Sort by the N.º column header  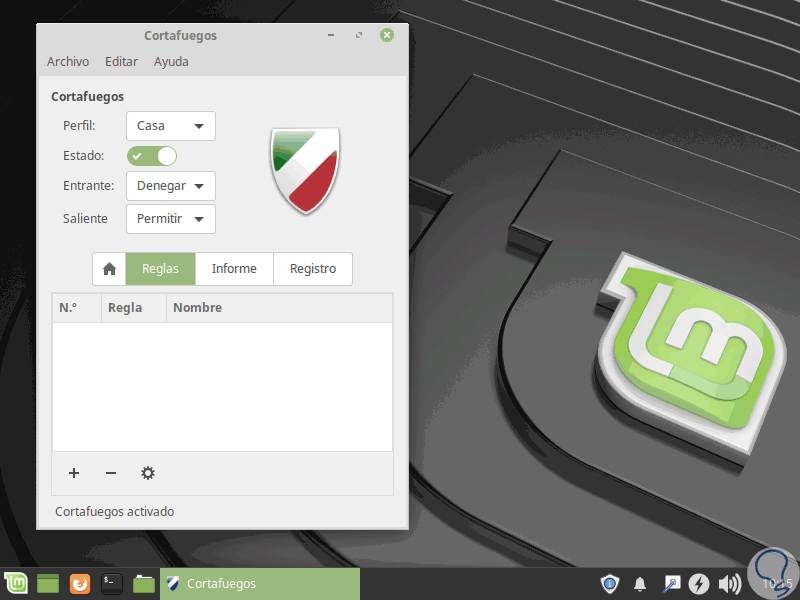(77, 308)
